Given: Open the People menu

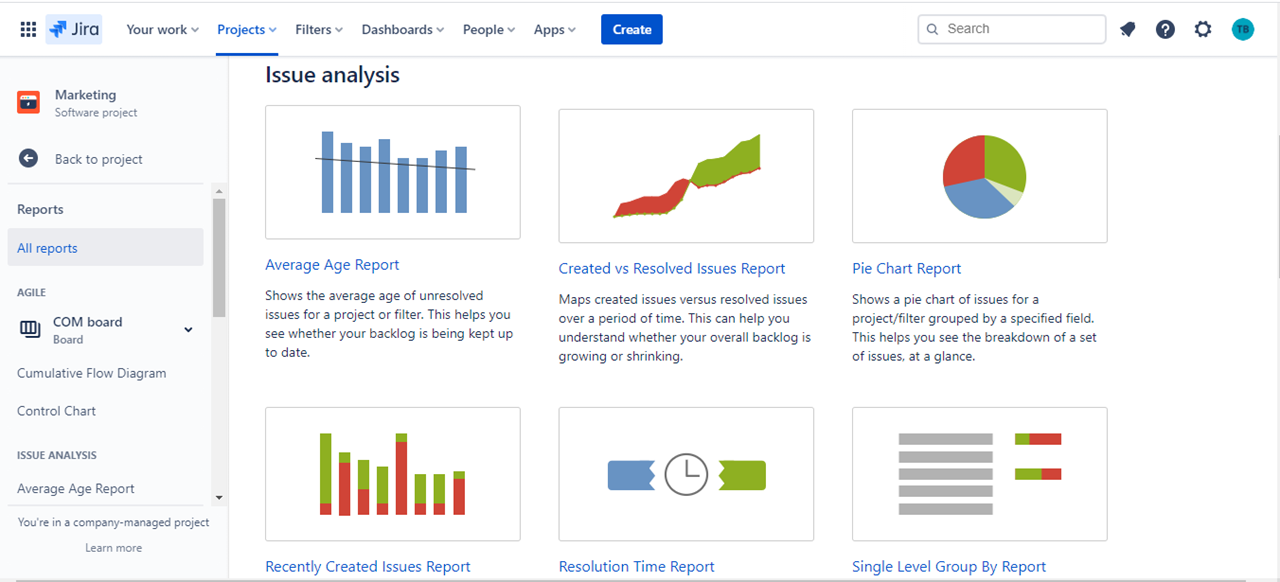Looking at the screenshot, I should 488,29.
